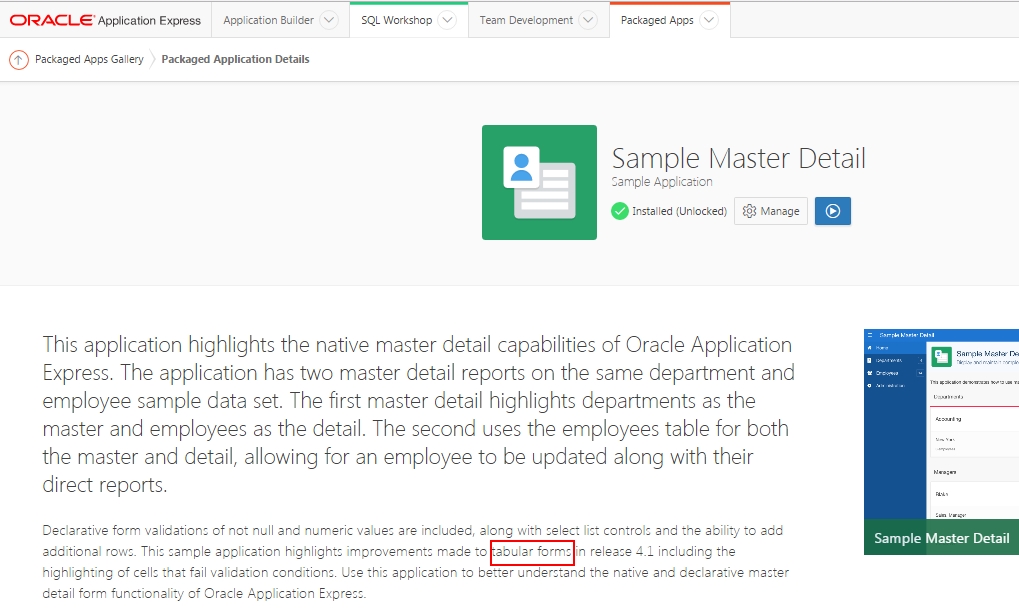This screenshot has height=609, width=1019.
Task: Expand the SQL Workshop dropdown arrow
Action: 447,20
